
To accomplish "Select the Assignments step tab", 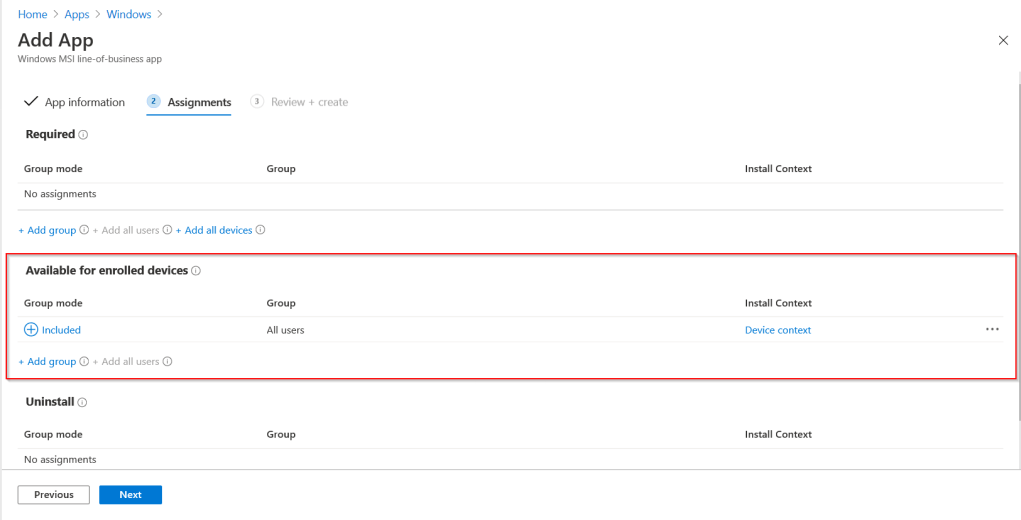I will click(x=198, y=102).
